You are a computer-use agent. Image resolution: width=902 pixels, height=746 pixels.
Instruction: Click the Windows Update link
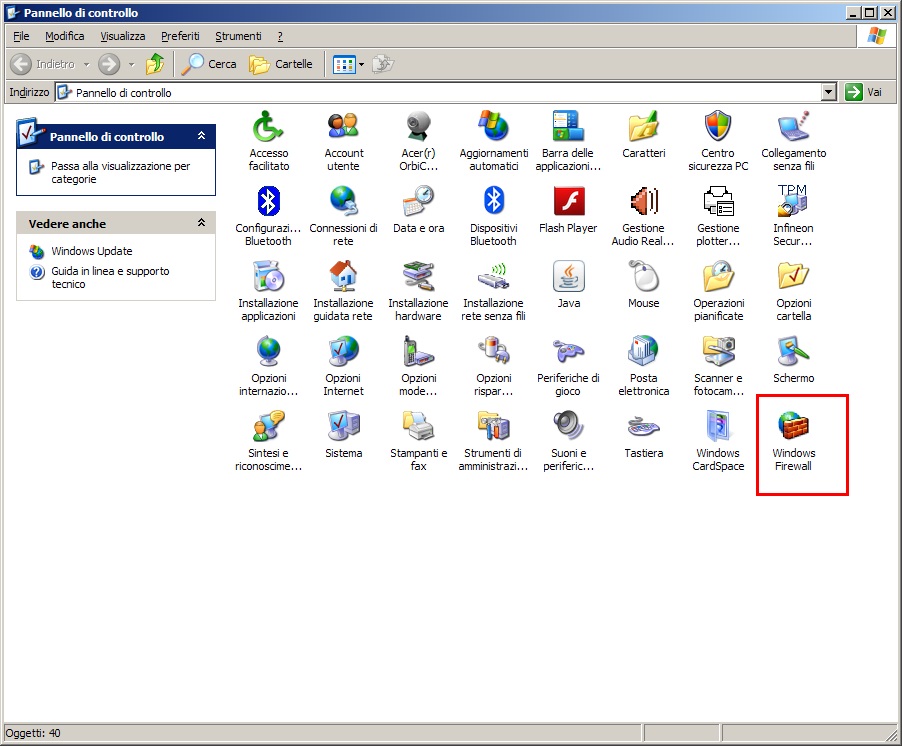click(x=91, y=251)
